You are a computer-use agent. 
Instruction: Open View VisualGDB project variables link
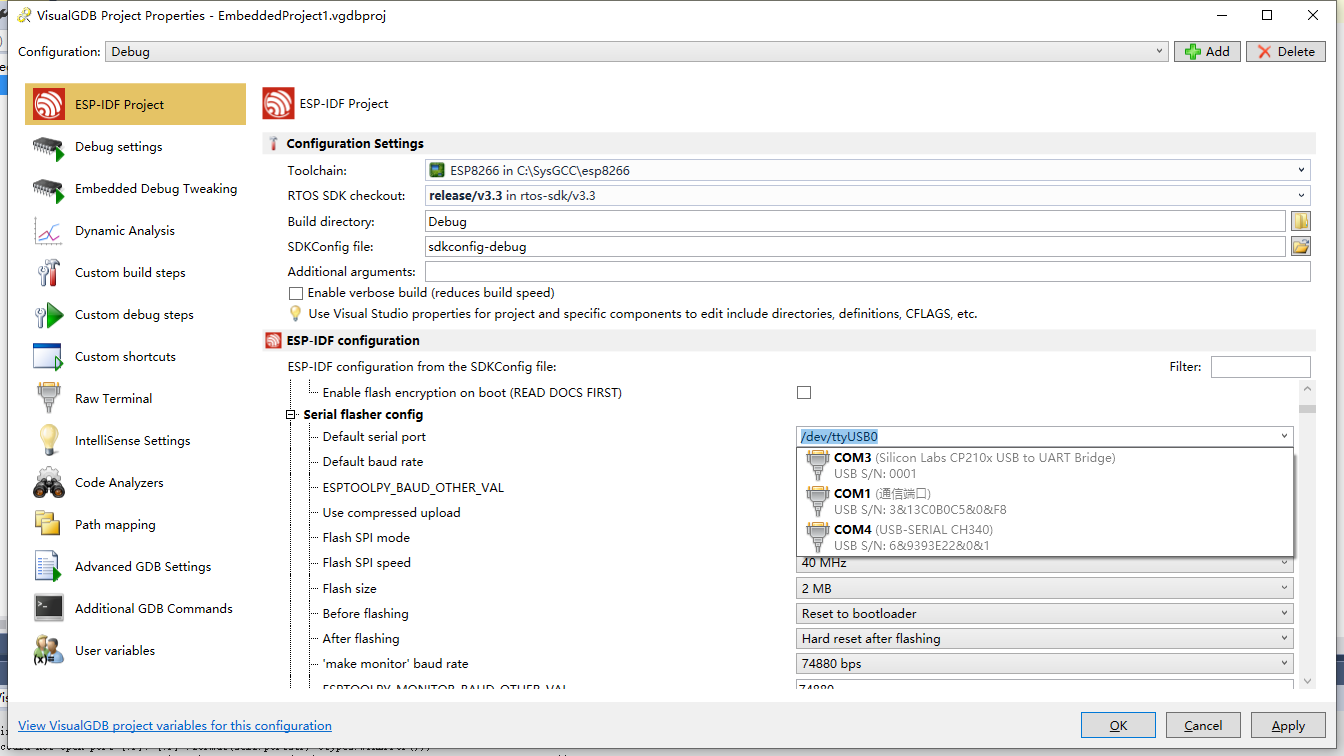point(175,726)
